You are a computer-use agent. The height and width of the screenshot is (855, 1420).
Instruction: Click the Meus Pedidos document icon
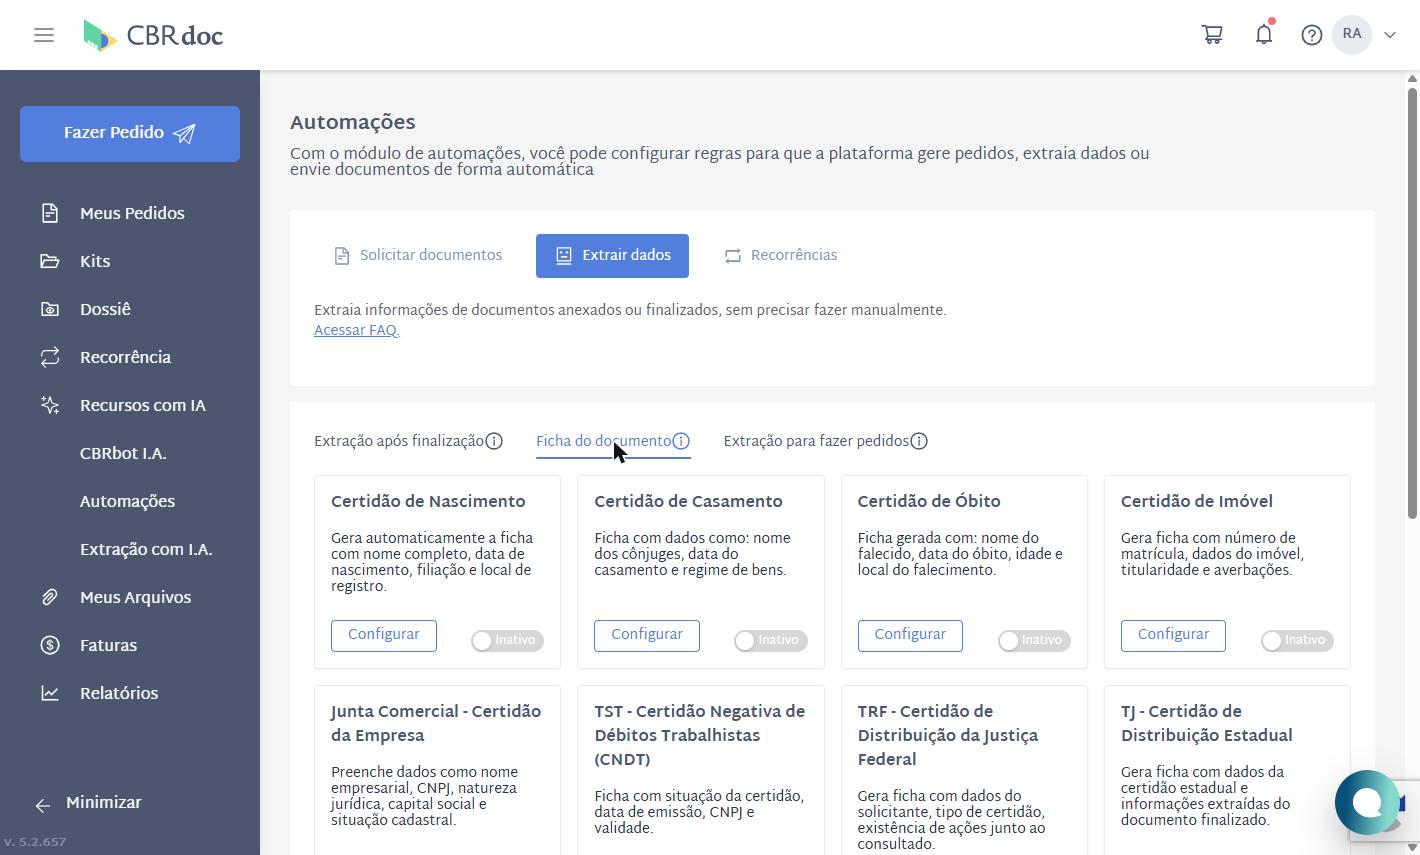(50, 213)
